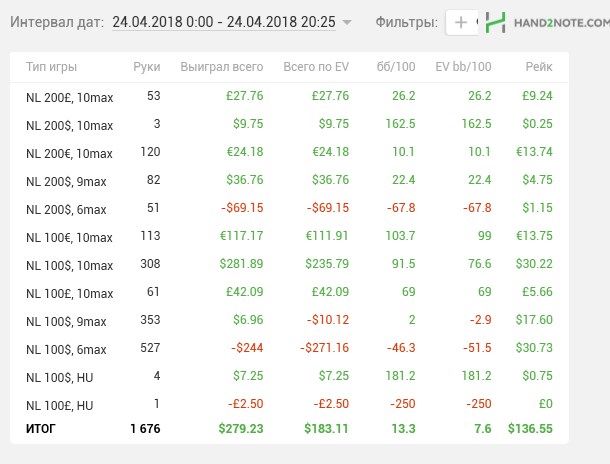Select the NL 200$, 9max row
This screenshot has width=610, height=464.
tap(66, 181)
